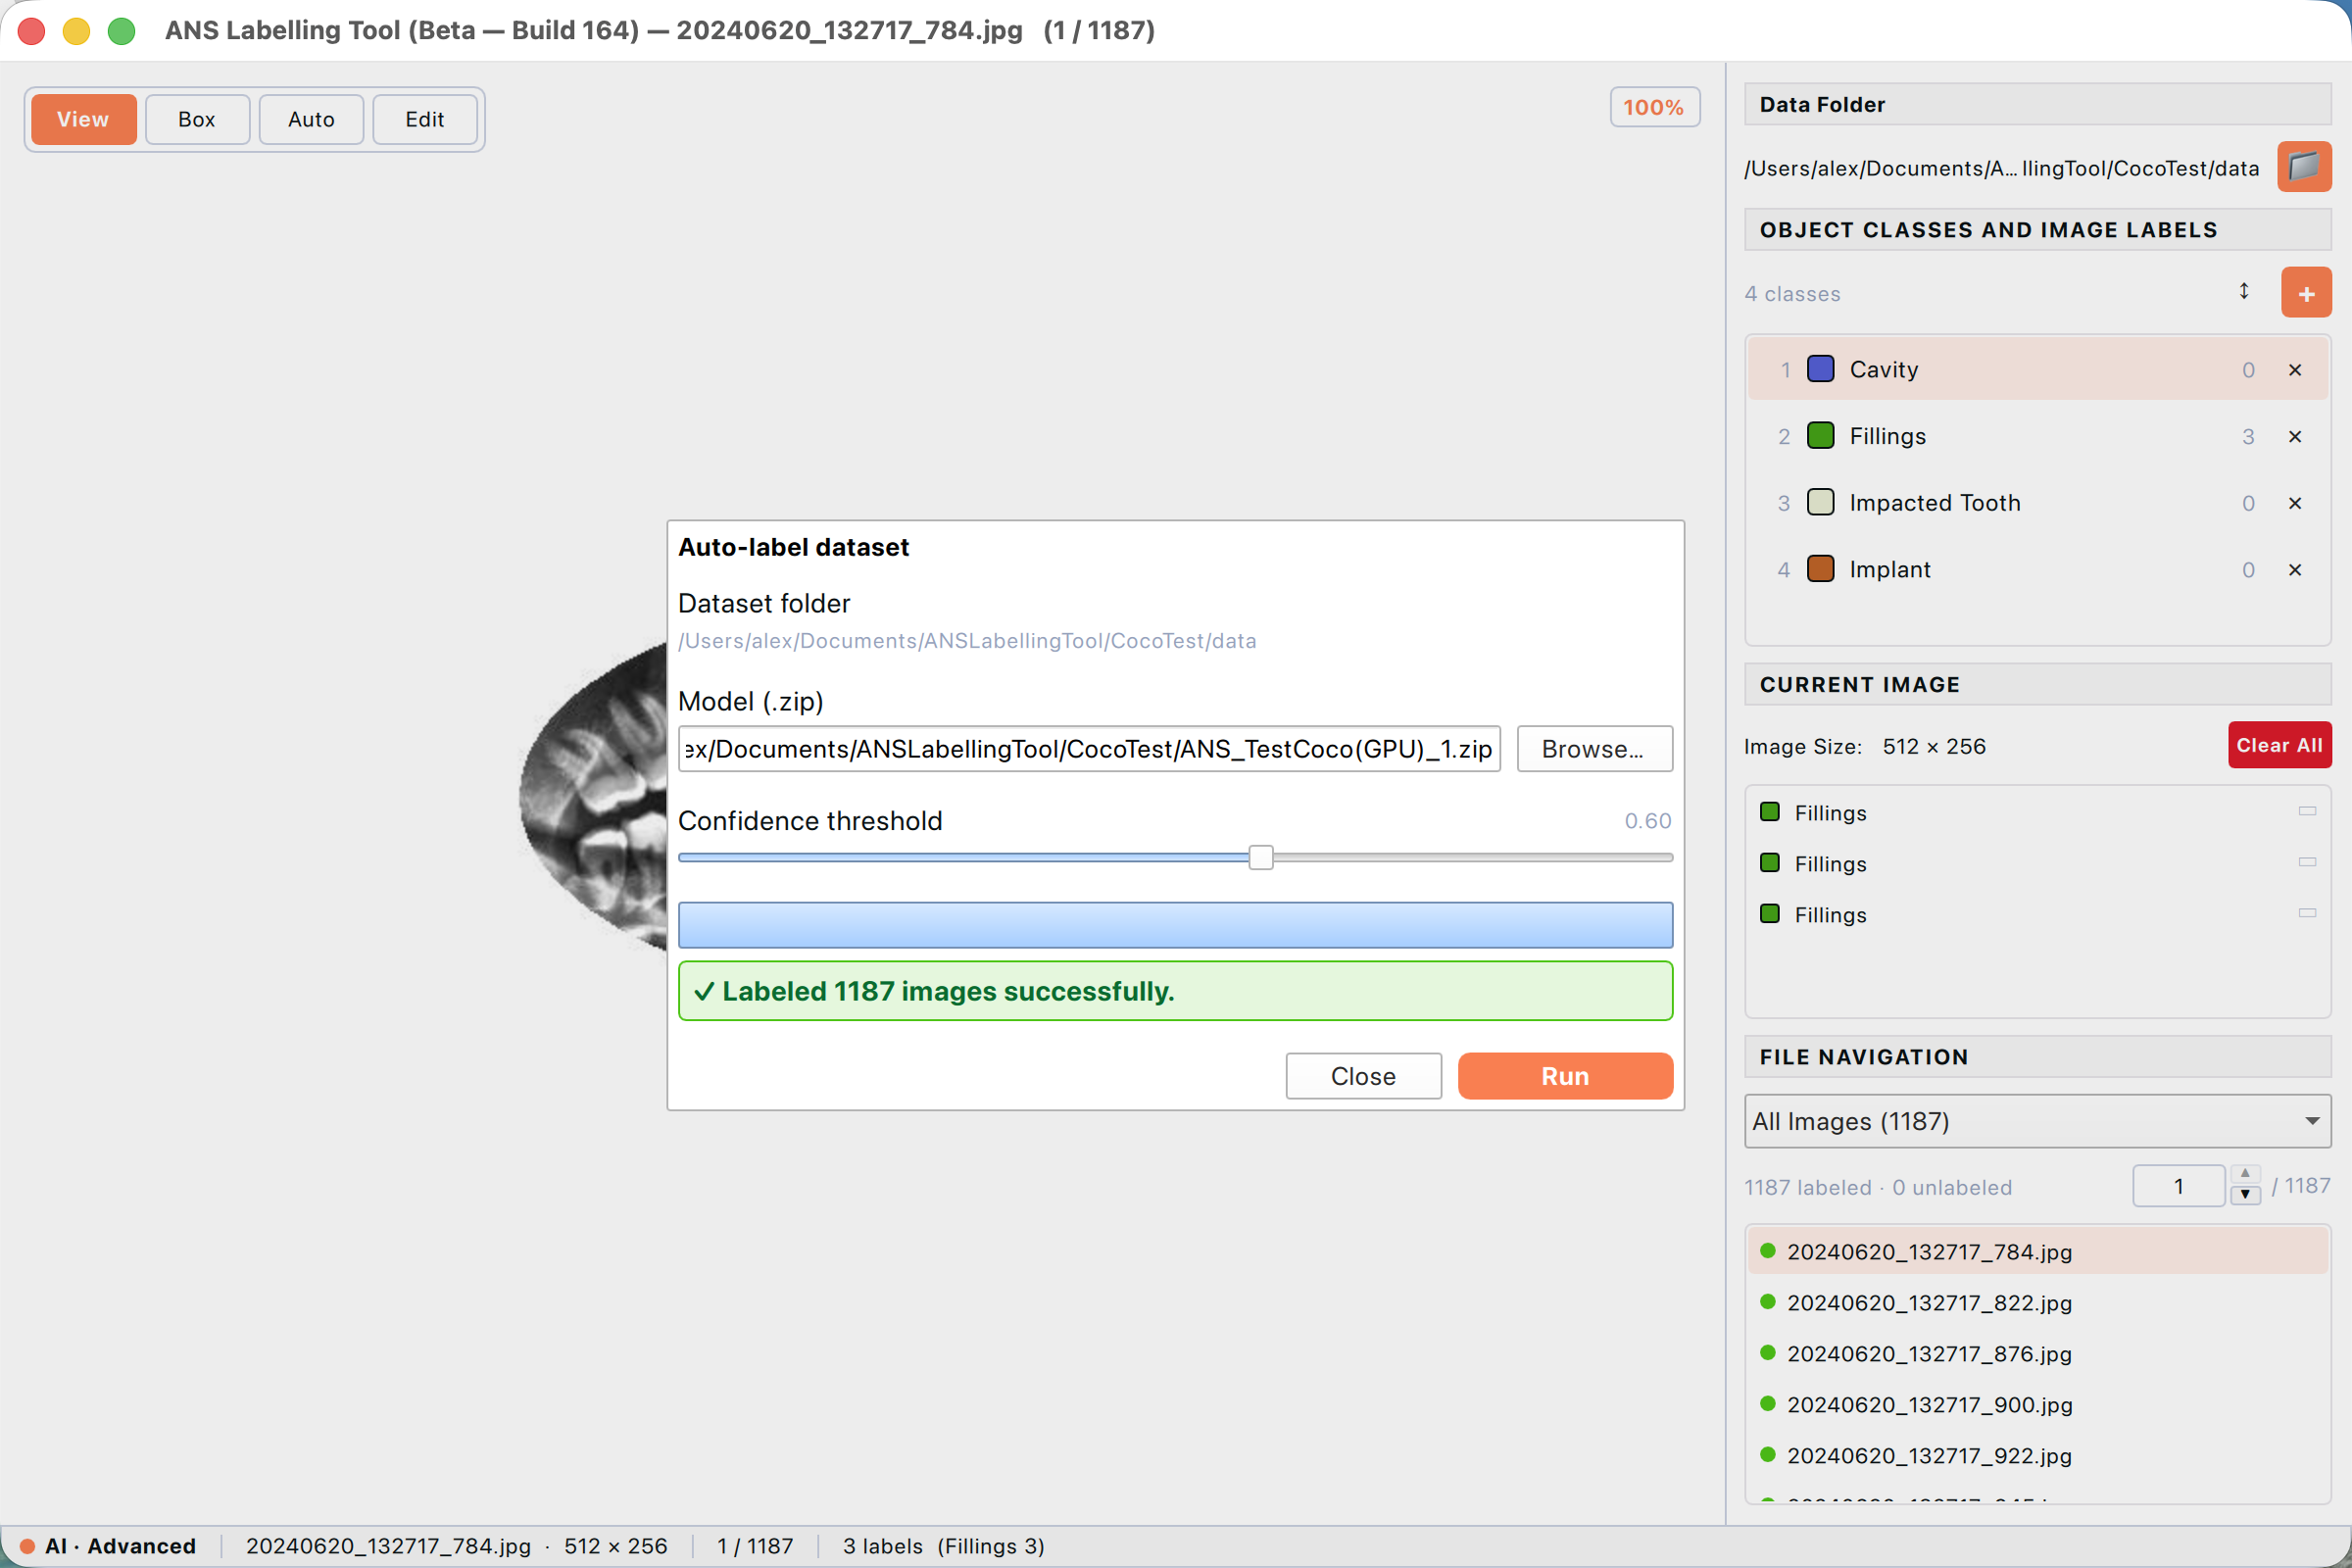Click the Image Size 512 × 256 text

pyautogui.click(x=1865, y=746)
